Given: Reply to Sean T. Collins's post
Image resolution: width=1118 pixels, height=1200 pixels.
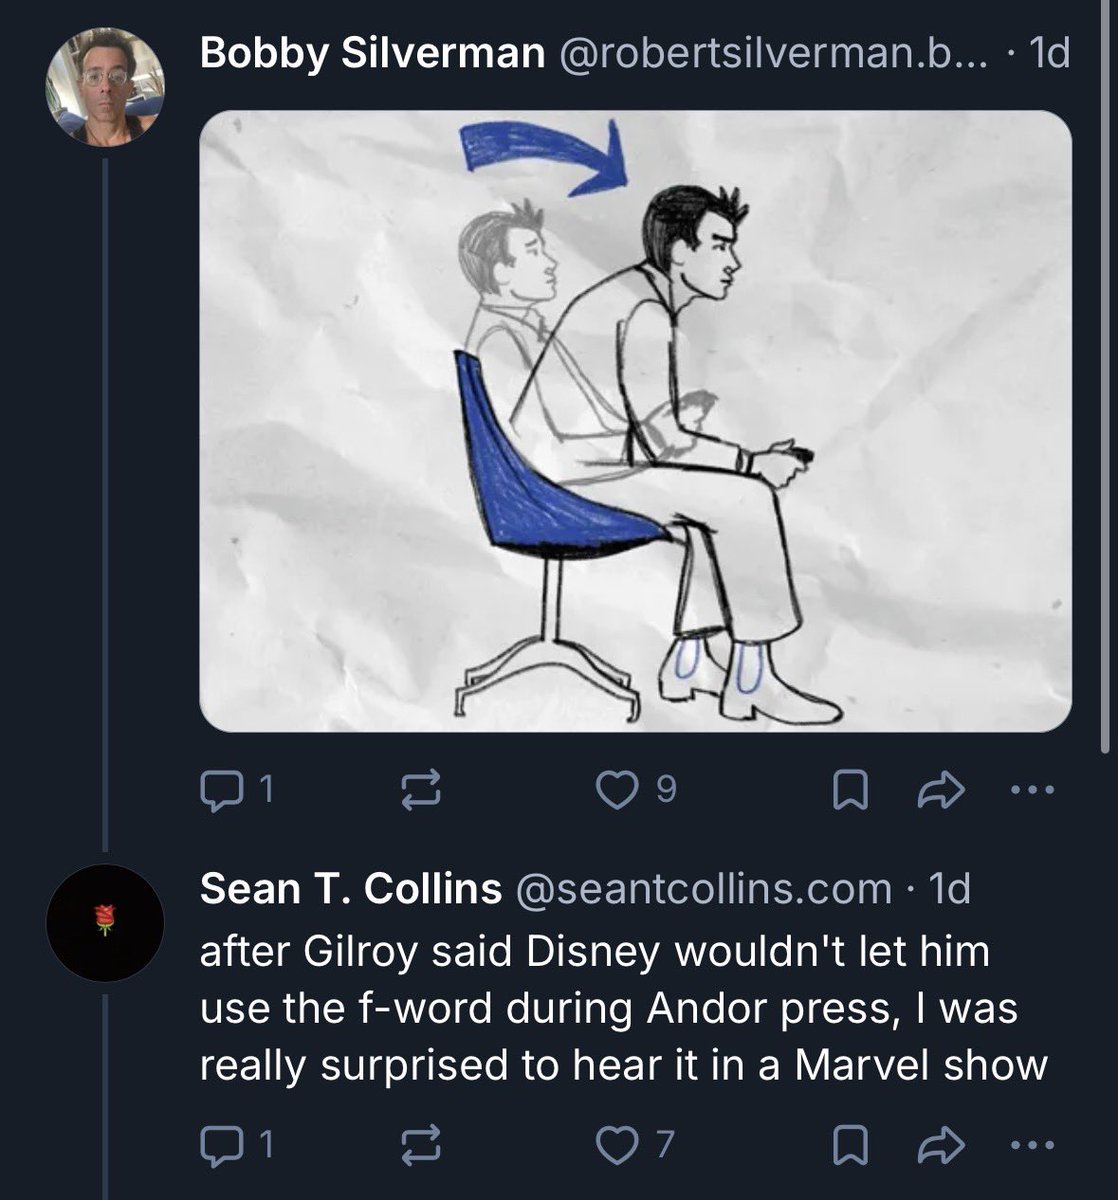Looking at the screenshot, I should click(x=219, y=1142).
